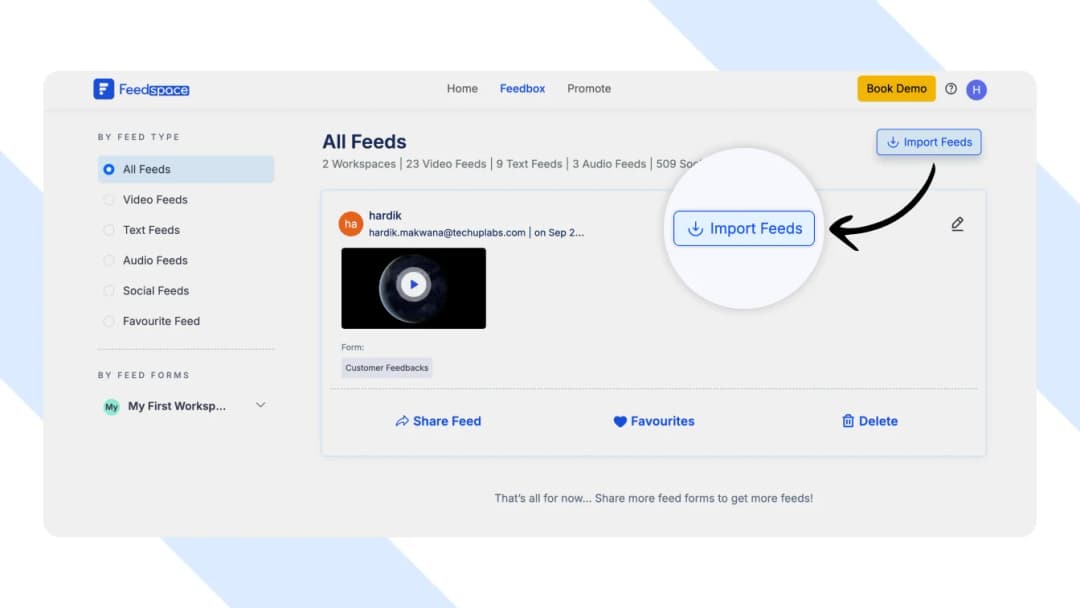This screenshot has width=1080, height=608.
Task: Expand the My First Workspace dropdown
Action: click(260, 405)
